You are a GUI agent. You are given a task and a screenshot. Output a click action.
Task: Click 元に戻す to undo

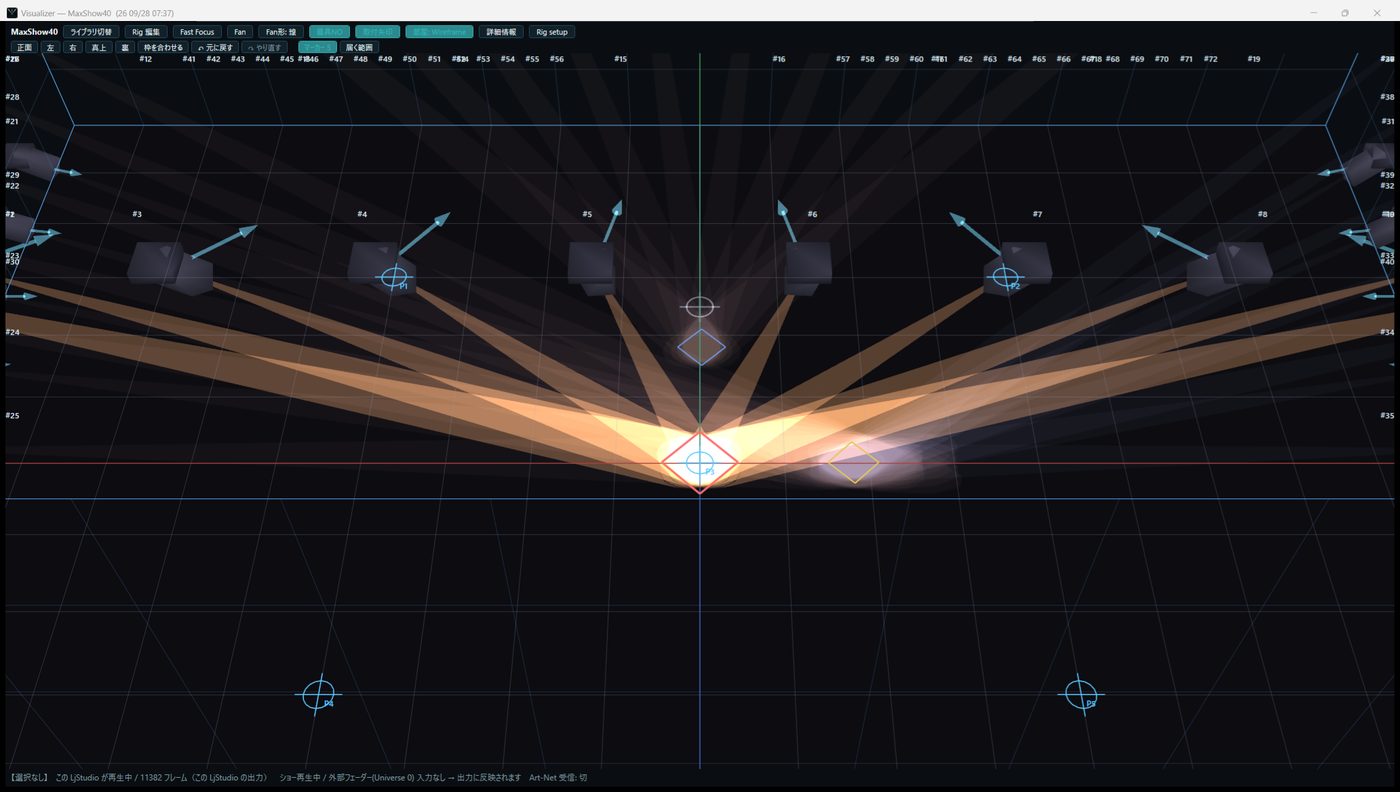215,47
